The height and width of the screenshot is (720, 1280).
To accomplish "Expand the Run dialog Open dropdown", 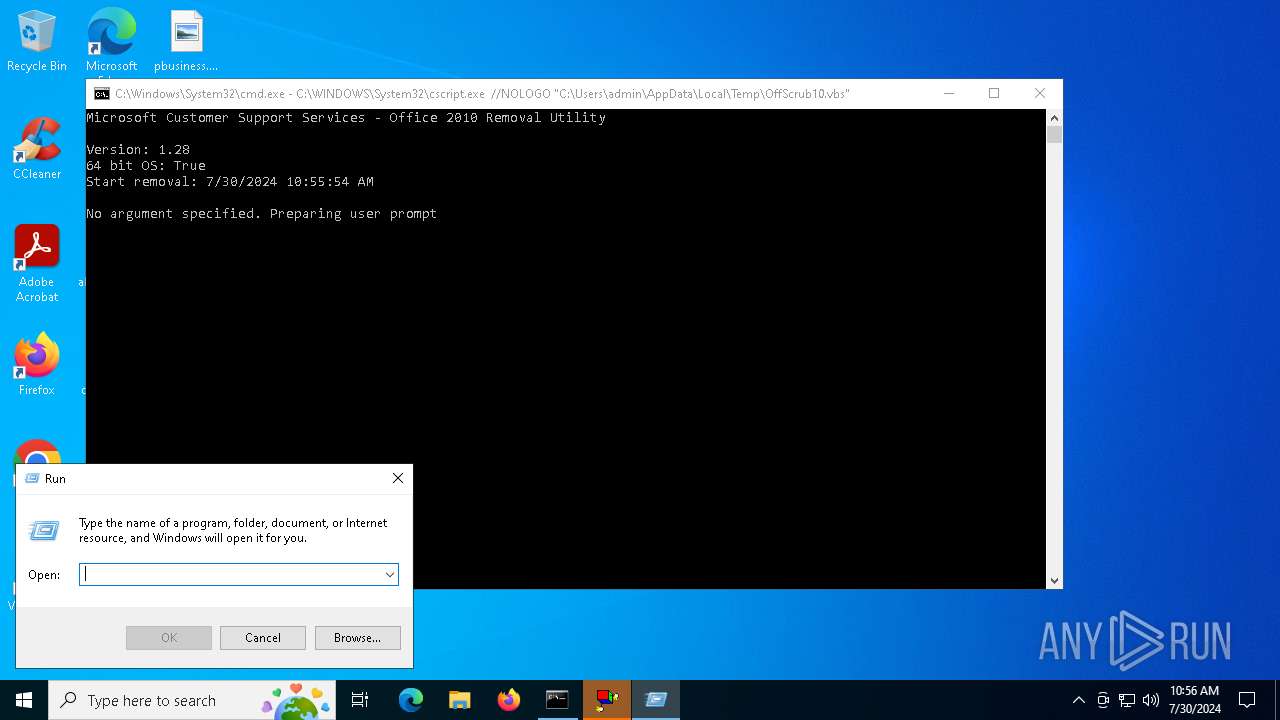I will point(390,574).
